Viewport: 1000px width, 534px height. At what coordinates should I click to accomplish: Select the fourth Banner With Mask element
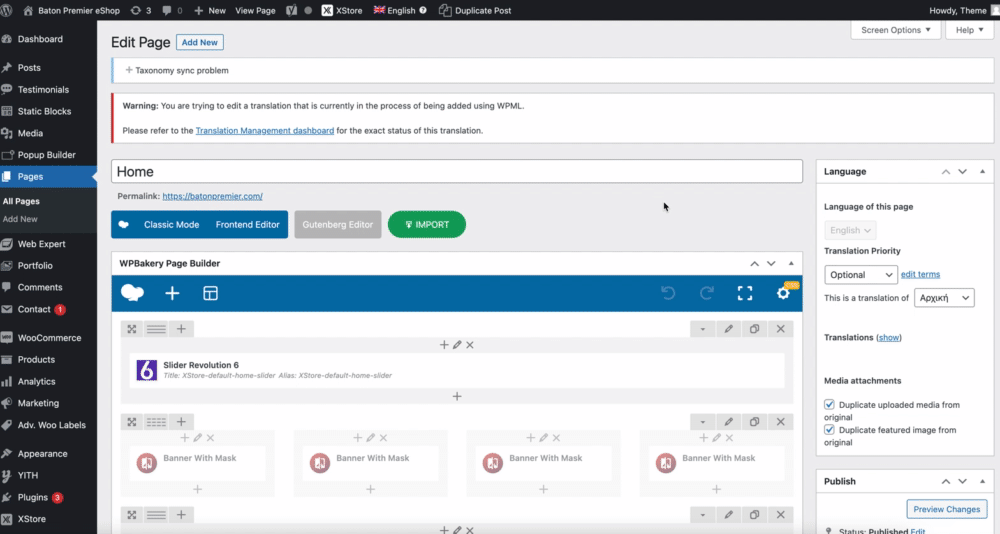[x=717, y=463]
